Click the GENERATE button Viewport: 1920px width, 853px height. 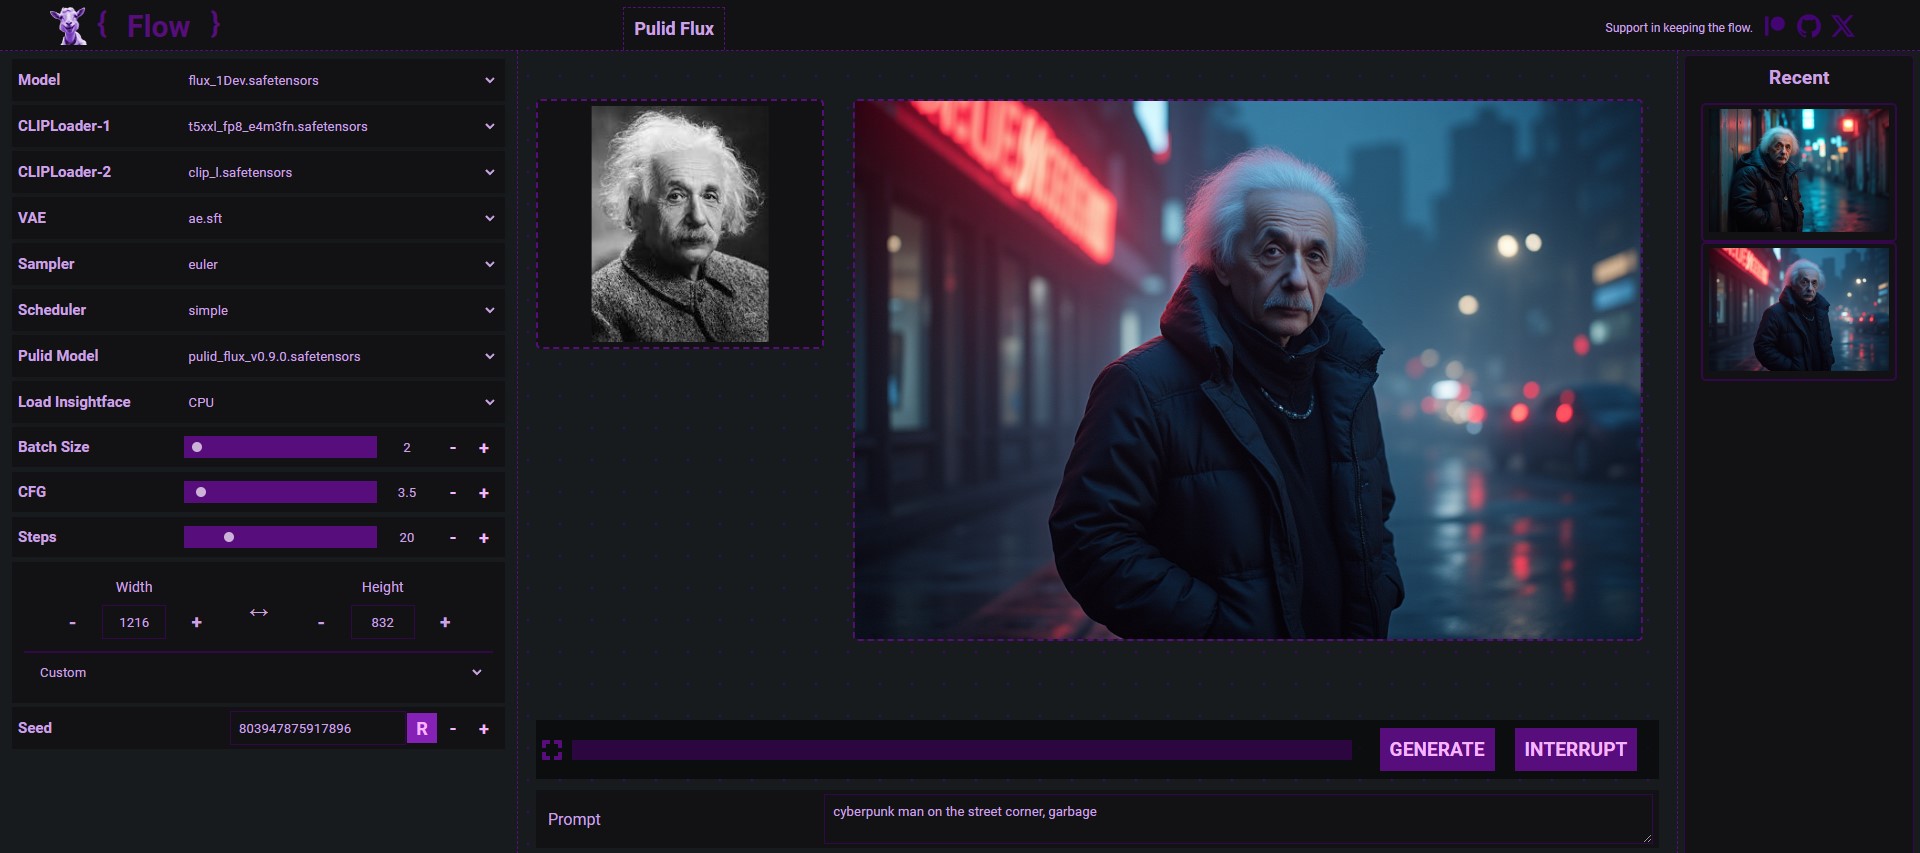[1437, 750]
